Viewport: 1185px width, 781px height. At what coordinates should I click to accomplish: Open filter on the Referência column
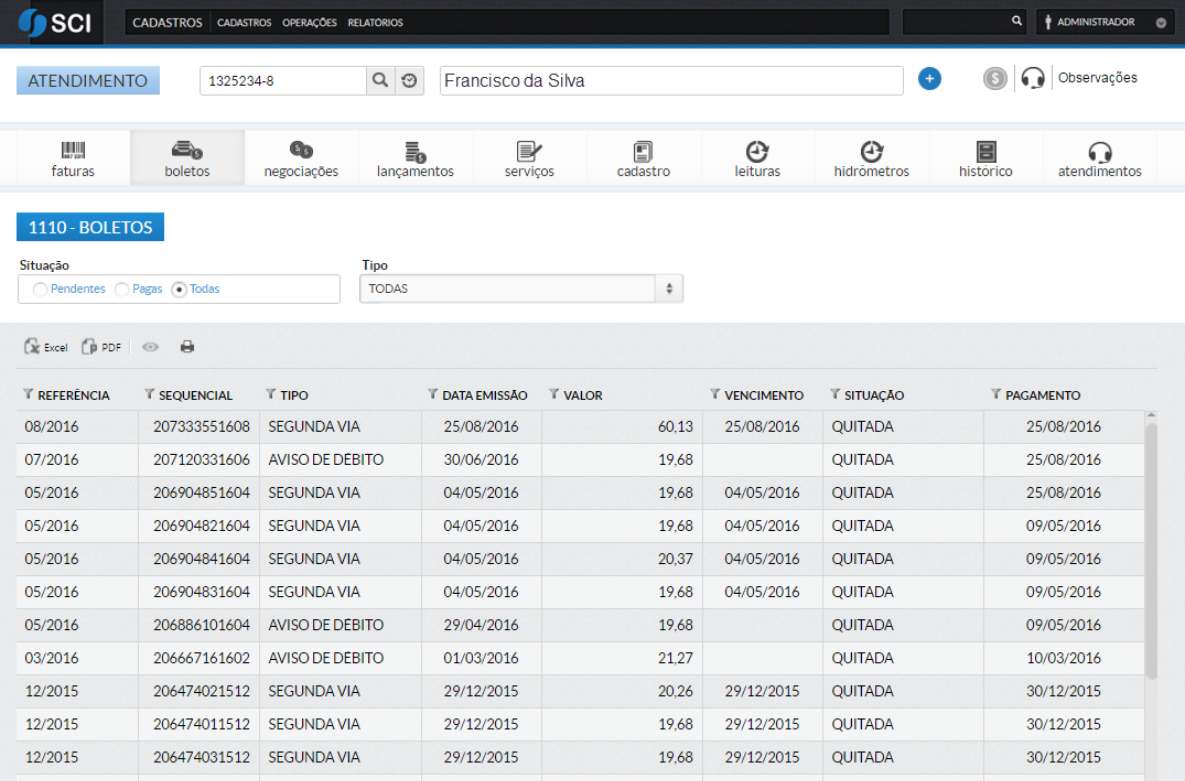[x=28, y=395]
